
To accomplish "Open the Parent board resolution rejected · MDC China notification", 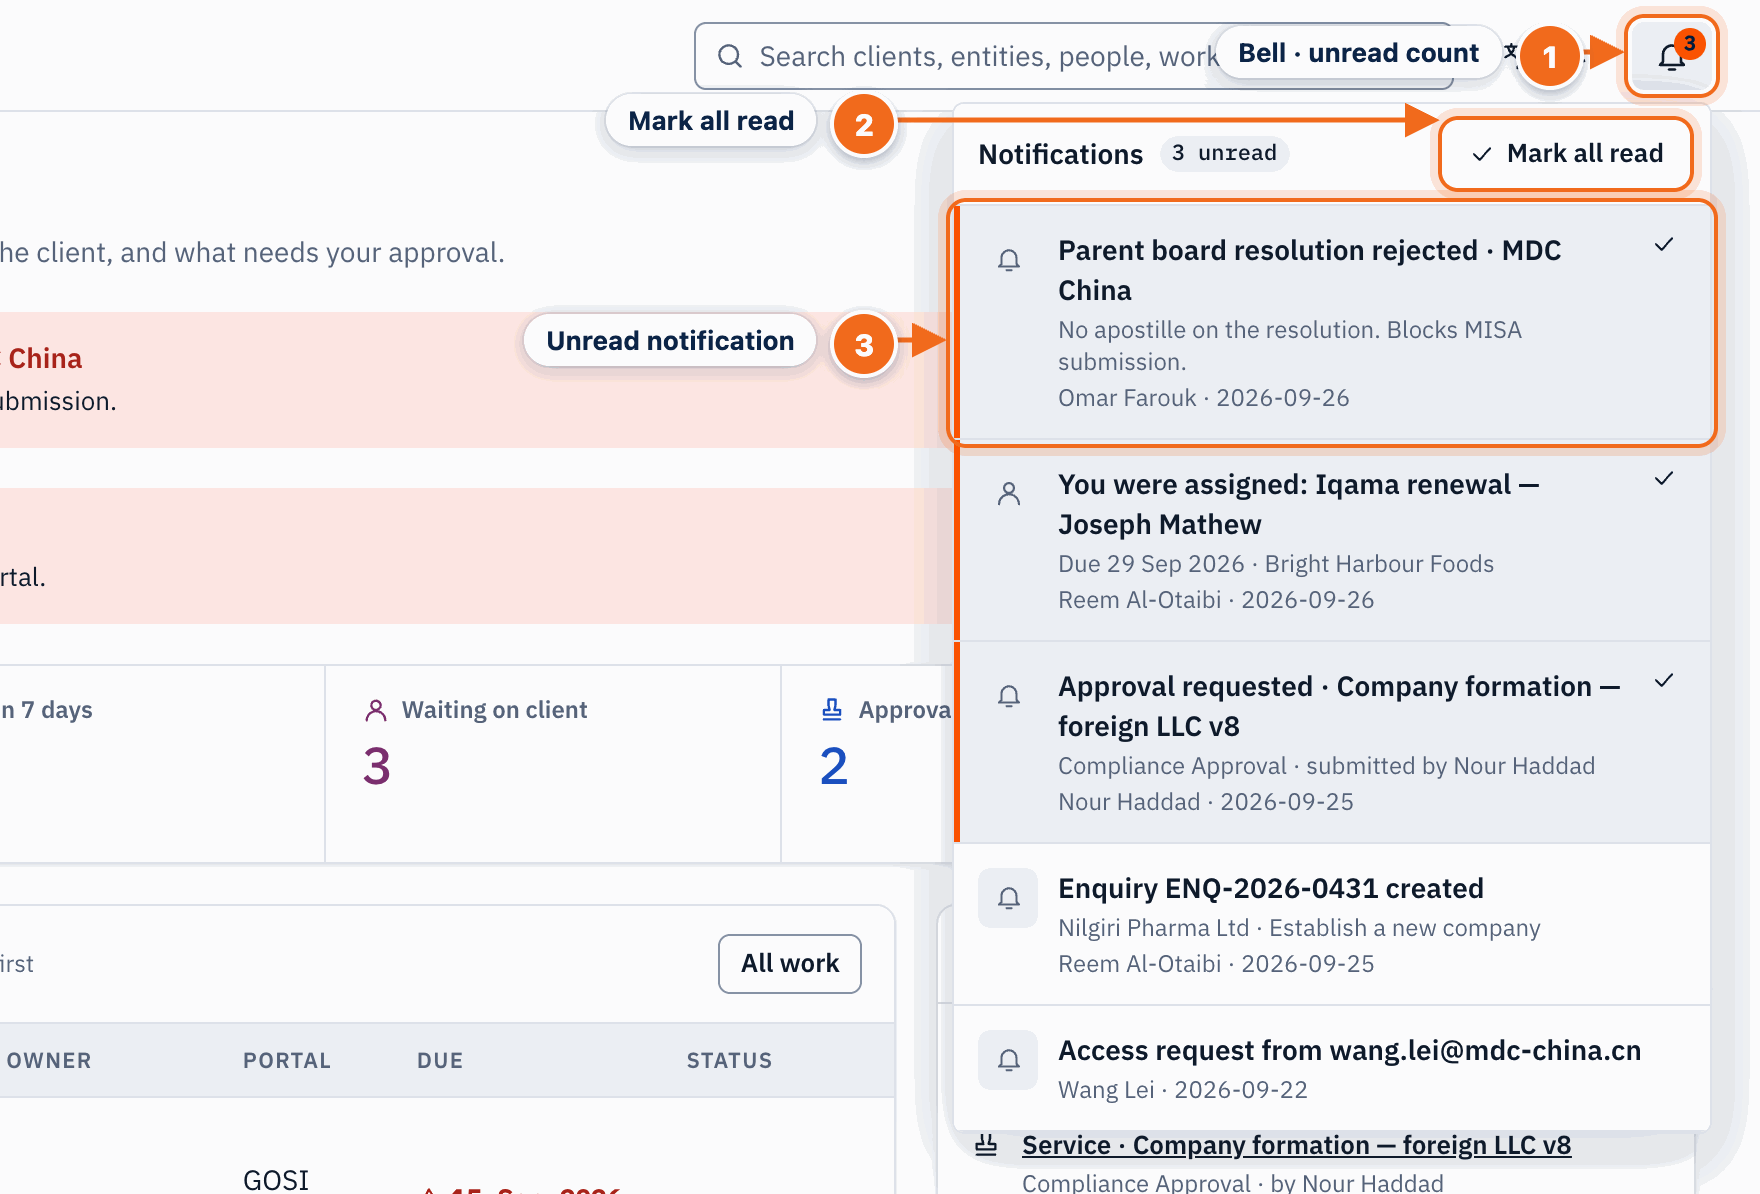I will point(1333,323).
